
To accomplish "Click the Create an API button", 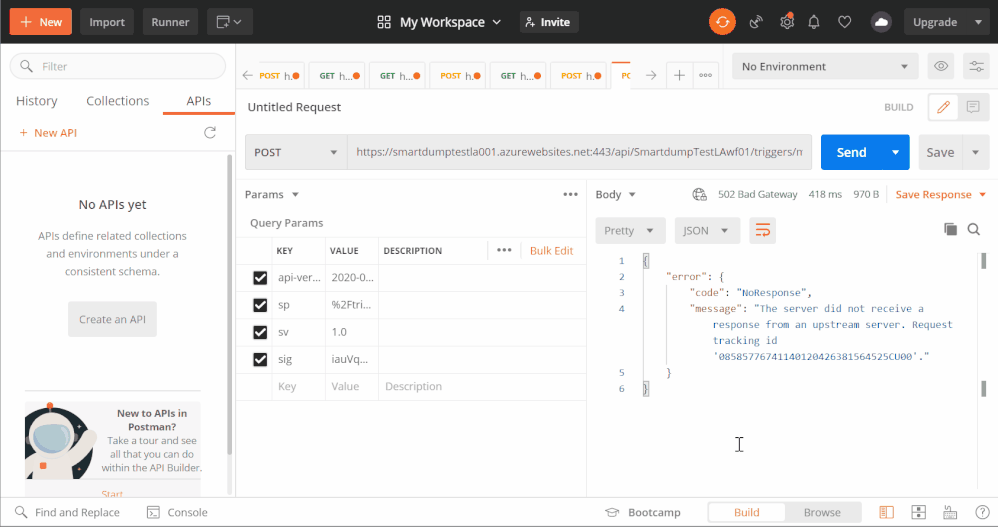I will [112, 319].
